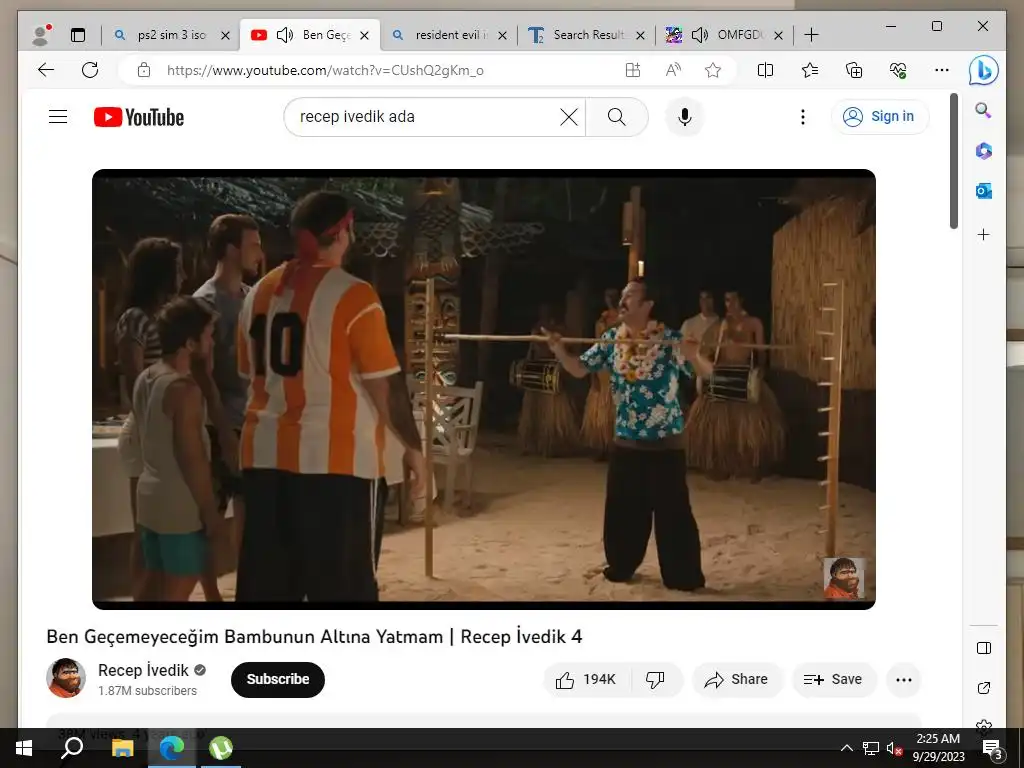Open more video actions ellipsis
1024x768 pixels.
click(x=904, y=680)
